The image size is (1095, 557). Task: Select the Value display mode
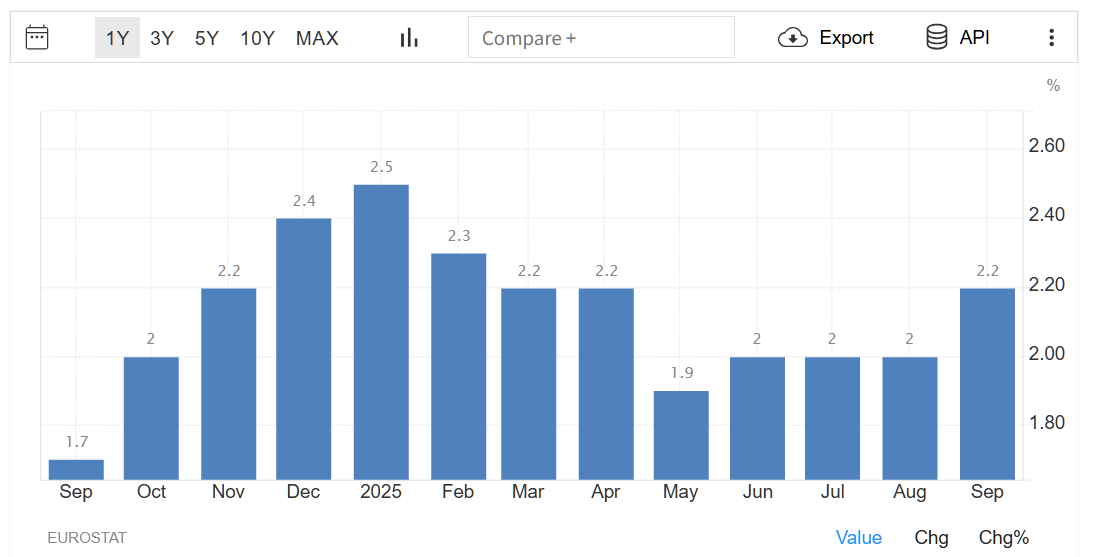tap(858, 538)
